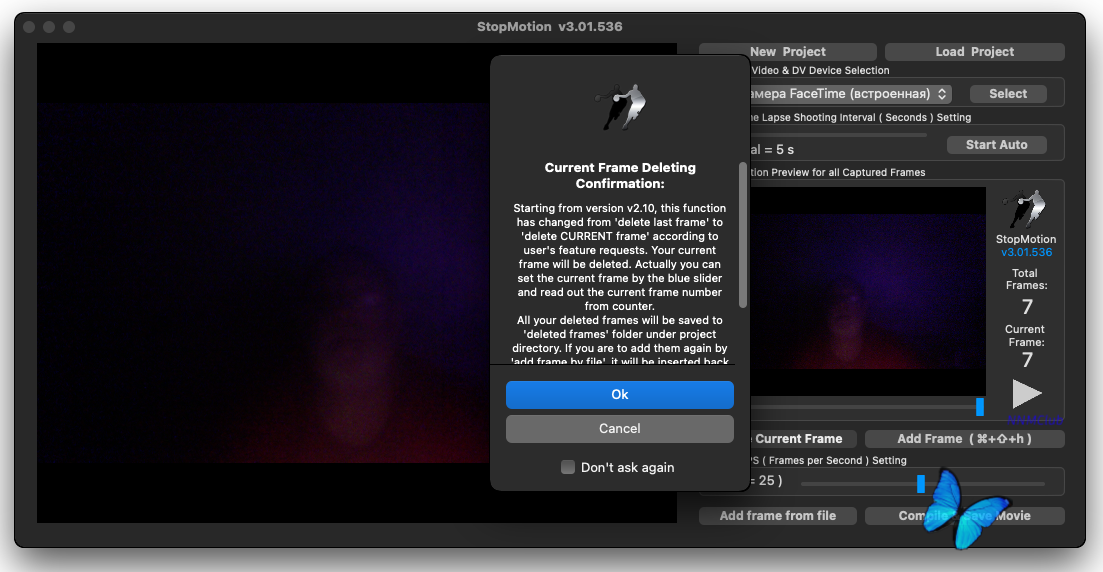Screen dimensions: 1103x572
Task: Confirm frame deletion with the Ok button
Action: (620, 395)
